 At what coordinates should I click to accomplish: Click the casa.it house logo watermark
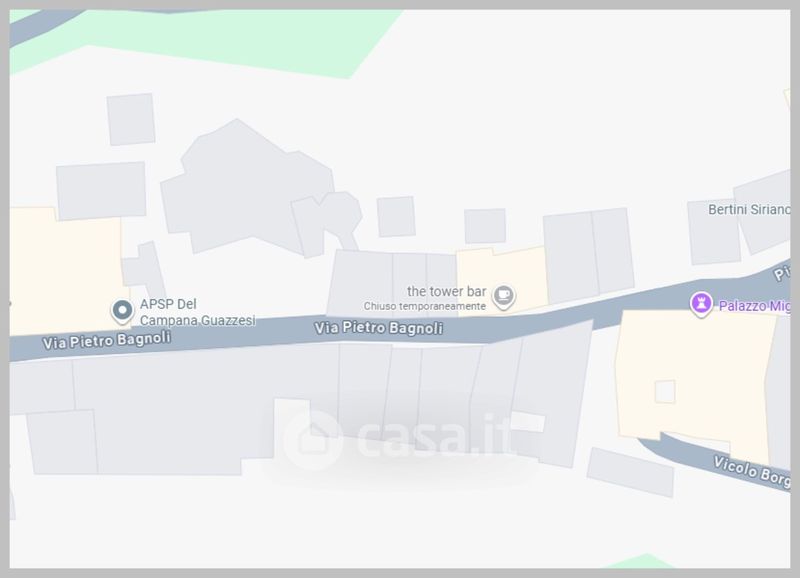pyautogui.click(x=313, y=439)
